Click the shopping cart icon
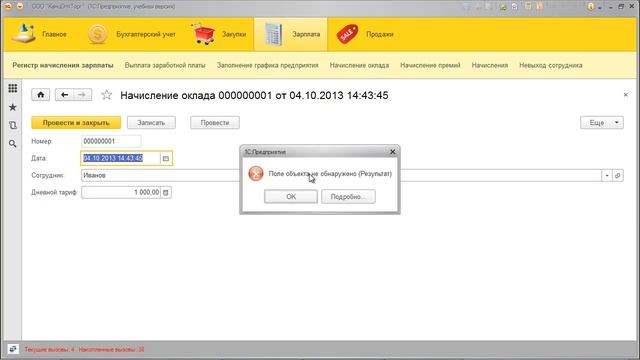 pyautogui.click(x=203, y=34)
